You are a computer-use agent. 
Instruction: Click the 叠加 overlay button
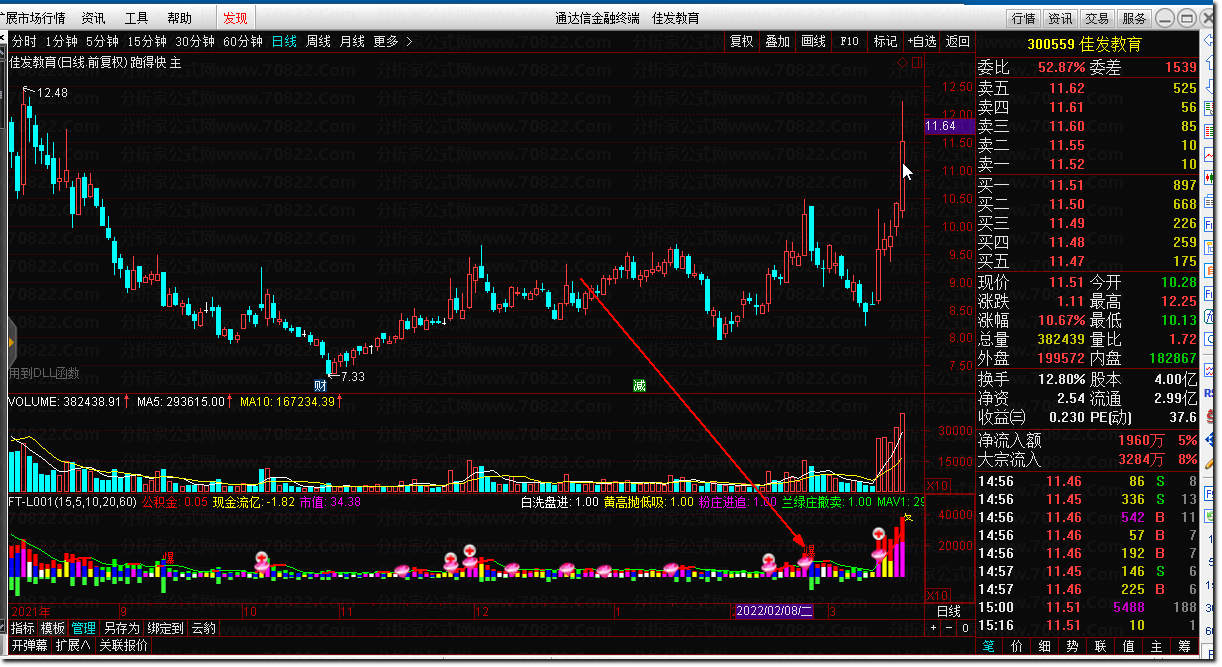pos(777,41)
